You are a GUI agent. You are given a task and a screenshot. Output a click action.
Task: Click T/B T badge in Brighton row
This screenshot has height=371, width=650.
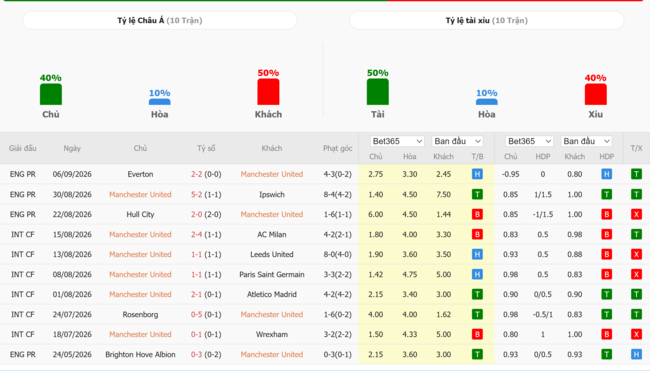pyautogui.click(x=477, y=354)
